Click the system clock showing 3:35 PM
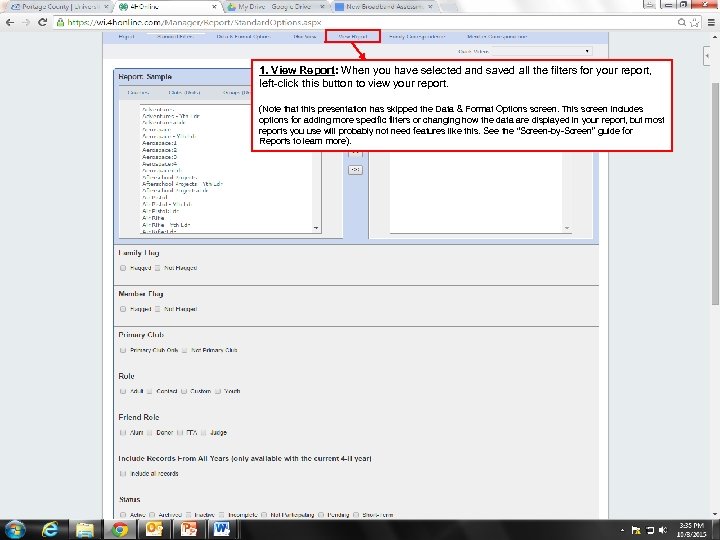 tap(691, 530)
